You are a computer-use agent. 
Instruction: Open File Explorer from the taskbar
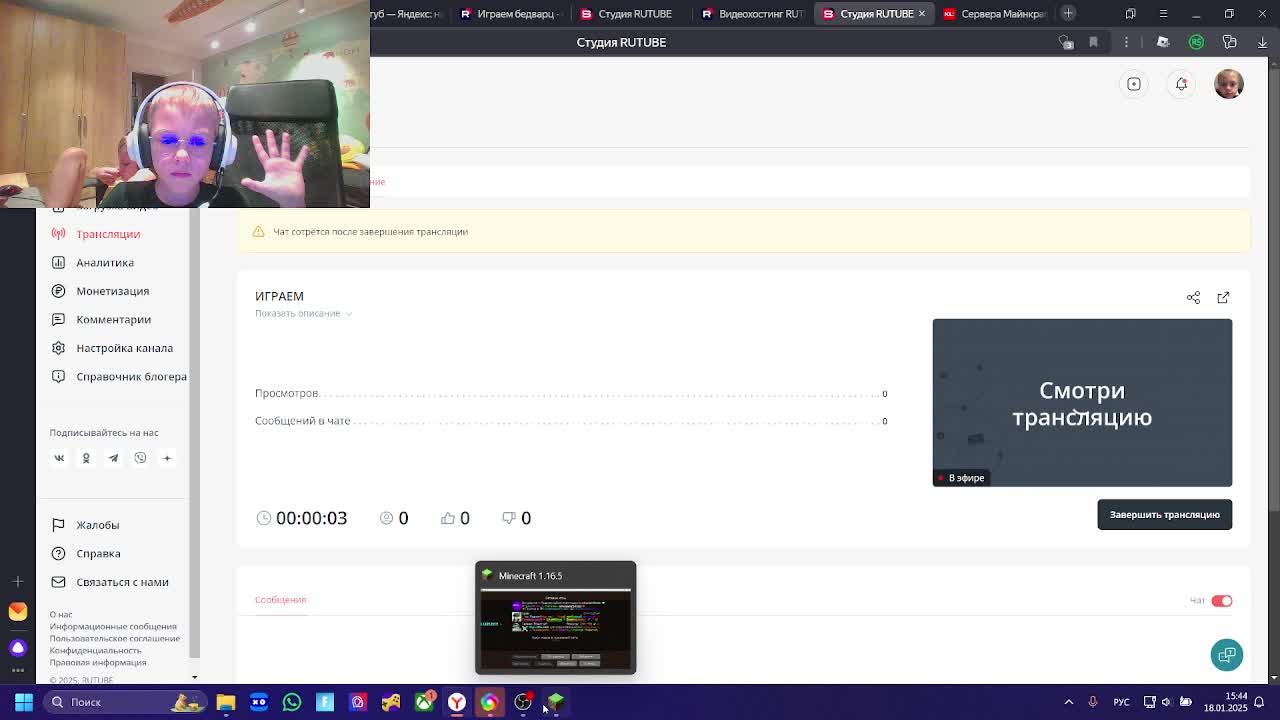pyautogui.click(x=226, y=702)
